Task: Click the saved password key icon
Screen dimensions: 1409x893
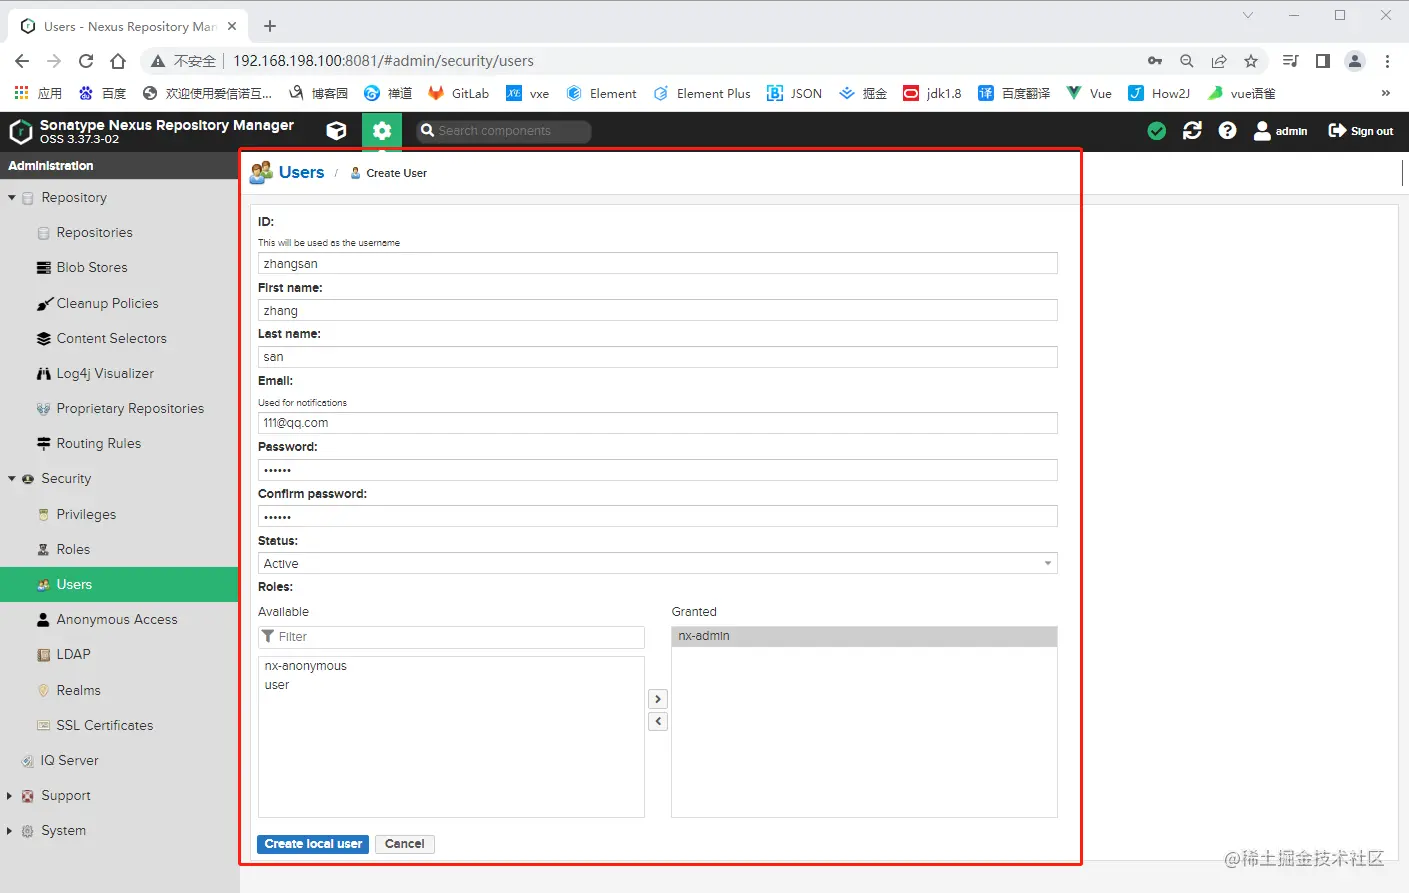Action: pyautogui.click(x=1155, y=61)
